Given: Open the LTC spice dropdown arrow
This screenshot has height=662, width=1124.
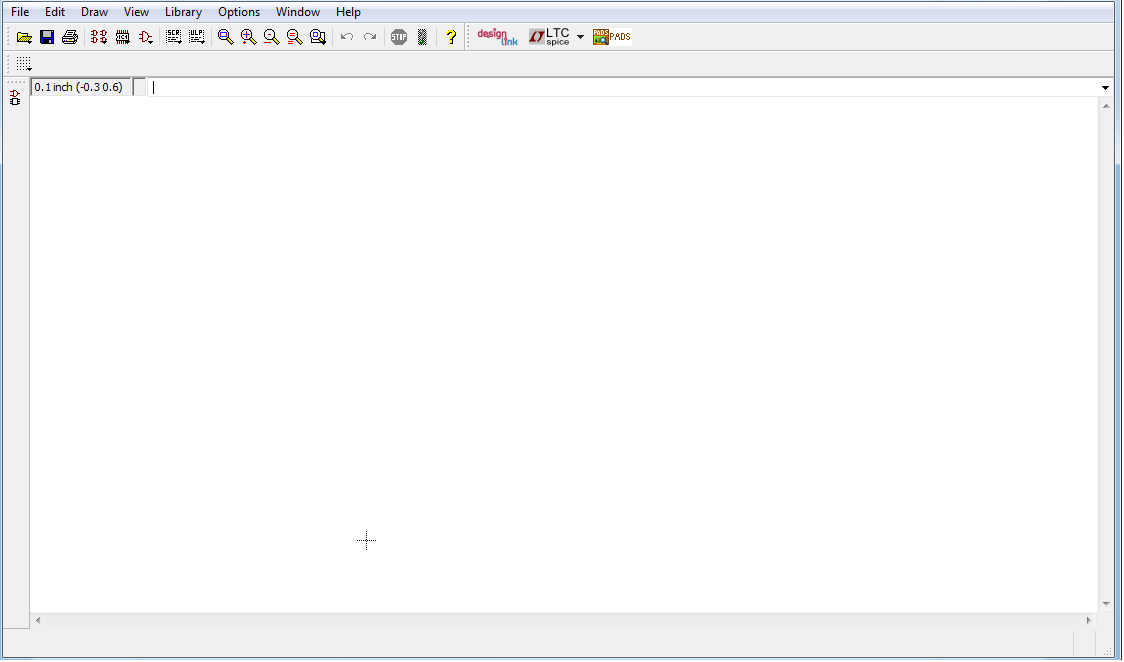Looking at the screenshot, I should coord(580,36).
